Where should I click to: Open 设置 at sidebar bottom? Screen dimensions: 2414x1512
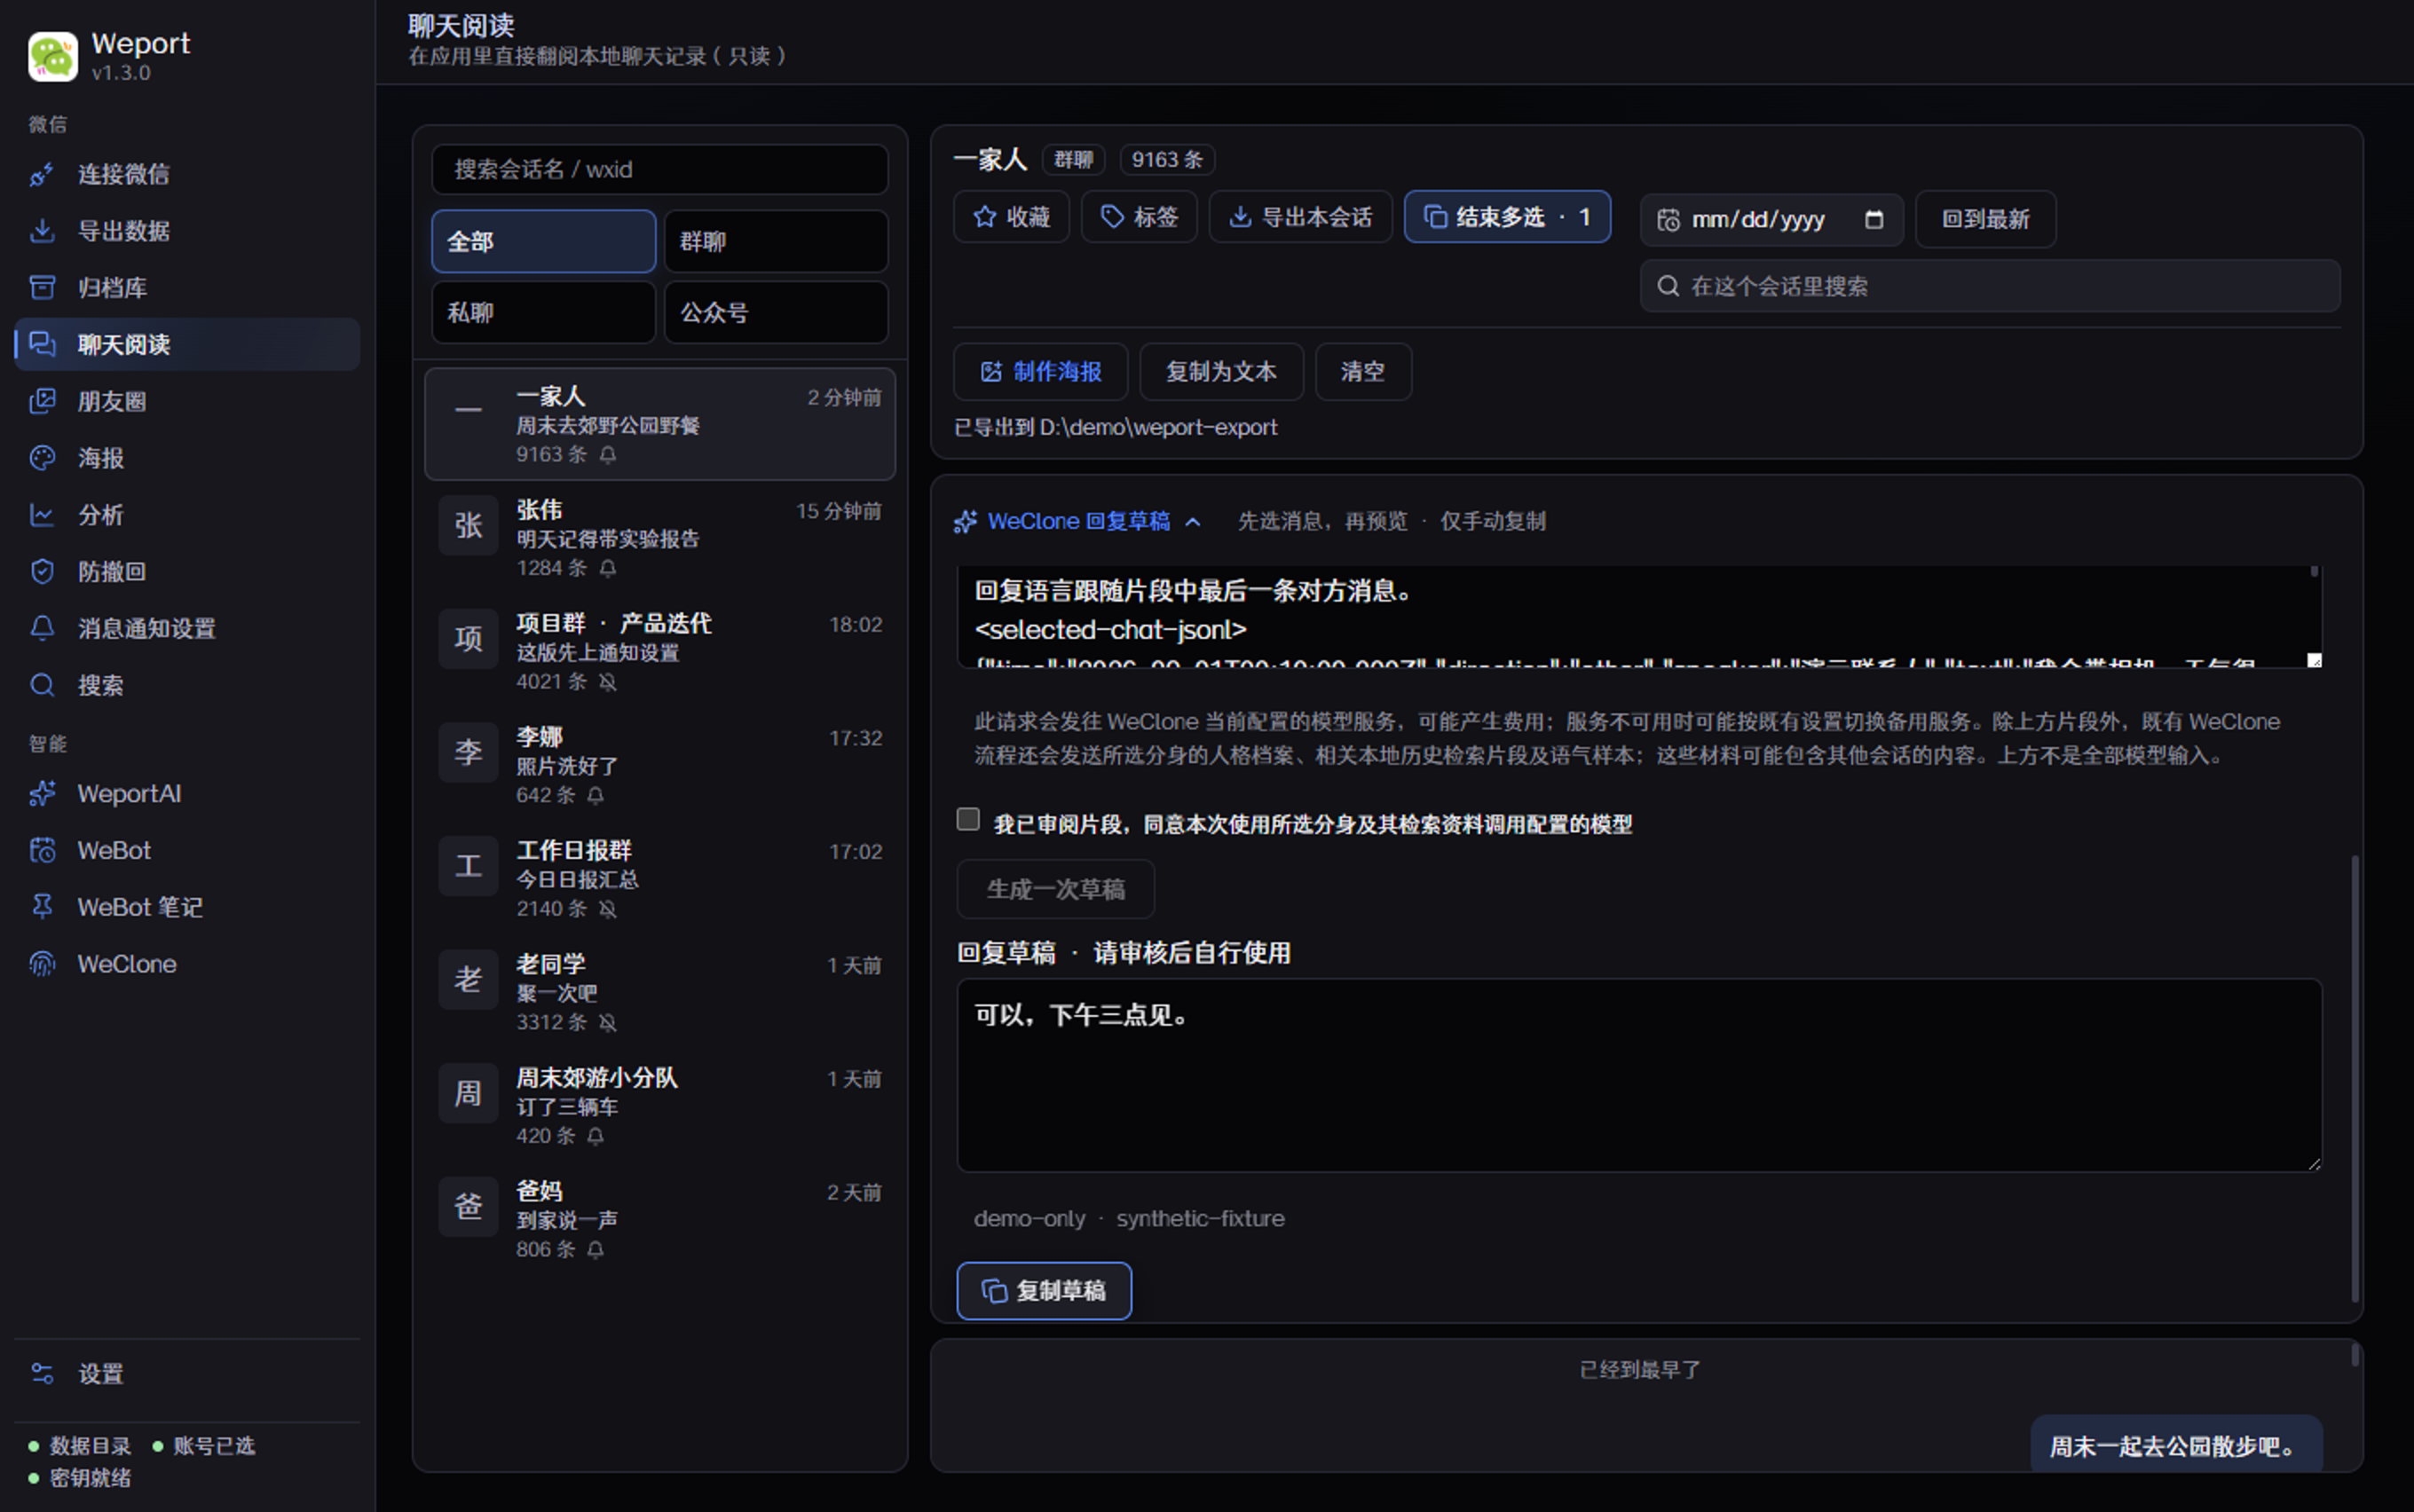point(187,1374)
